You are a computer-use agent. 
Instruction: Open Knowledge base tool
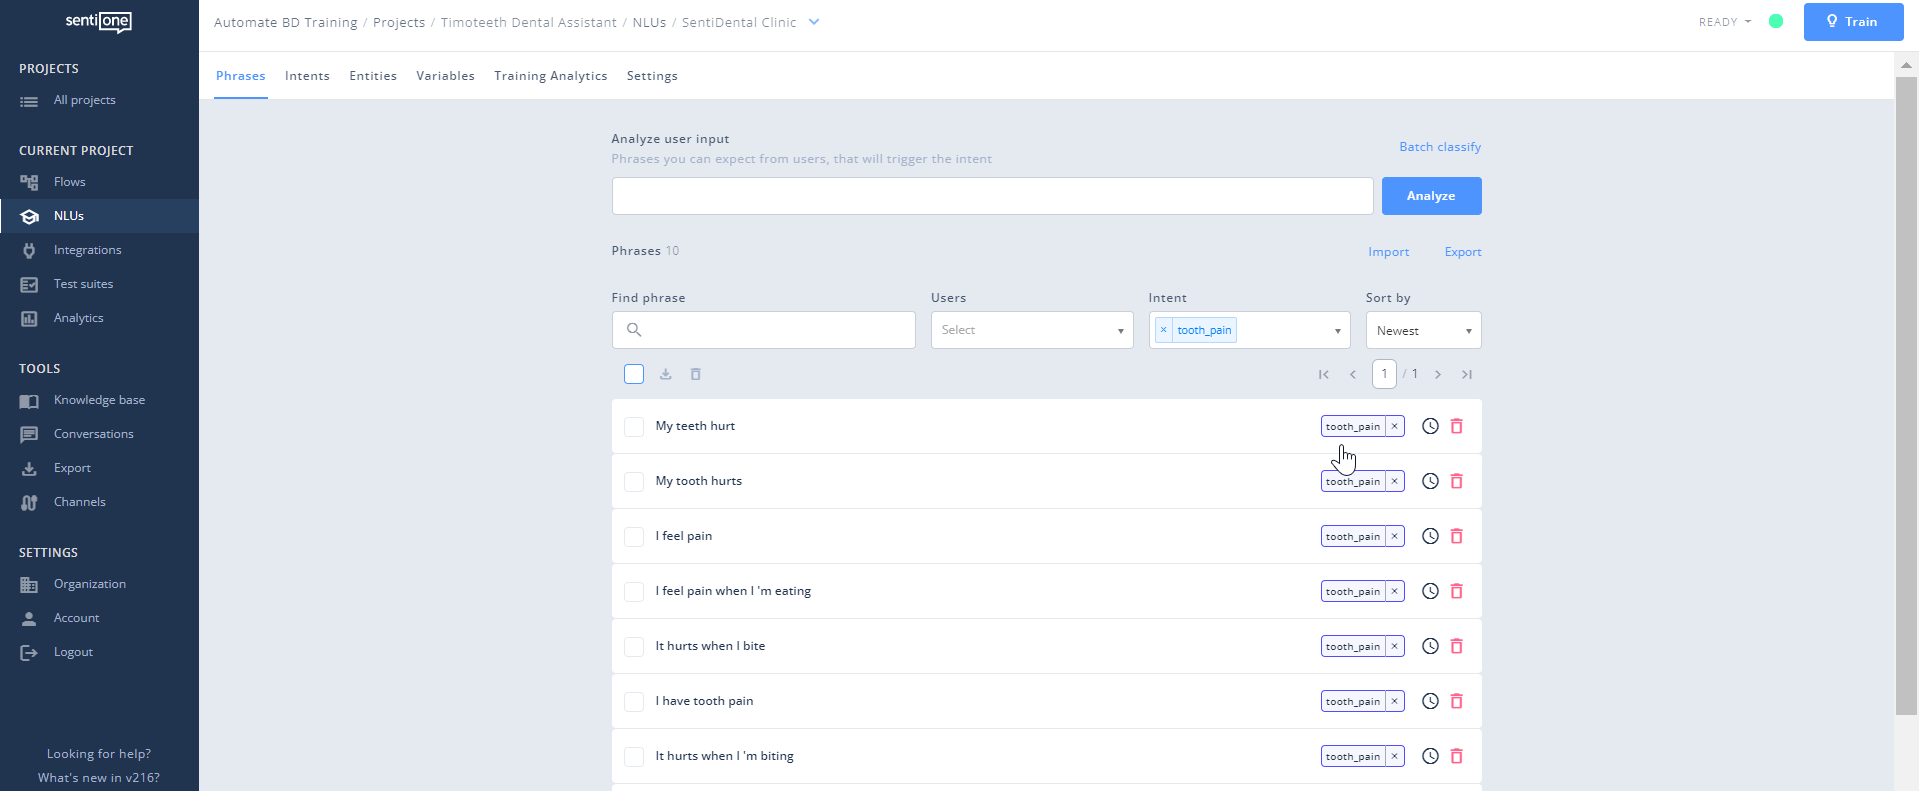tap(99, 400)
